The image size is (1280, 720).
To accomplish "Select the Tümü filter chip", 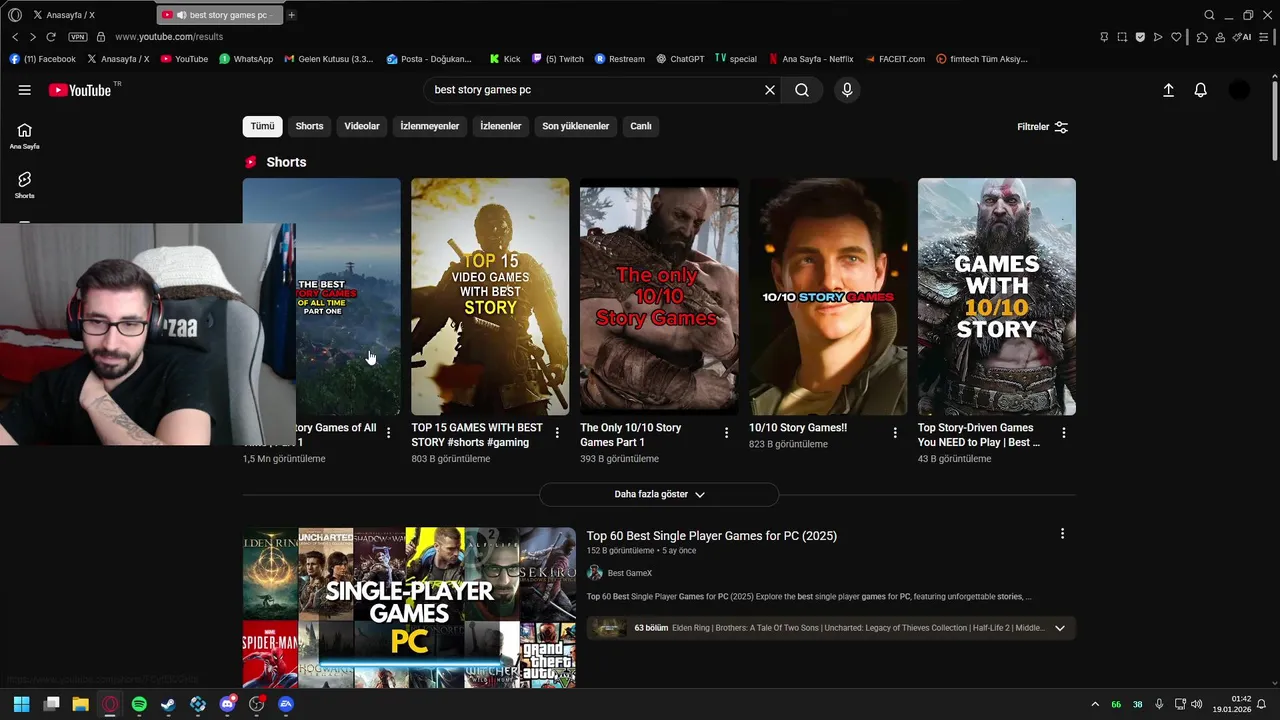I will click(262, 126).
